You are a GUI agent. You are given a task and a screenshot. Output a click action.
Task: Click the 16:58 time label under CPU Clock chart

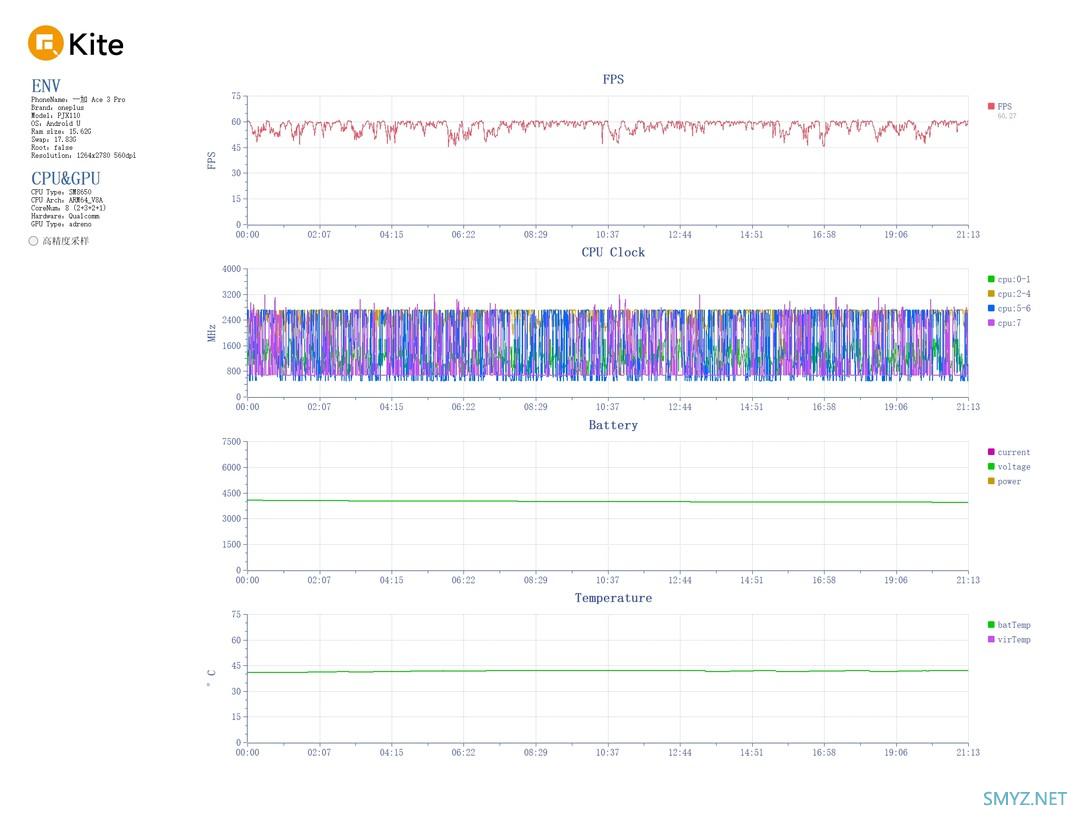[x=824, y=408]
